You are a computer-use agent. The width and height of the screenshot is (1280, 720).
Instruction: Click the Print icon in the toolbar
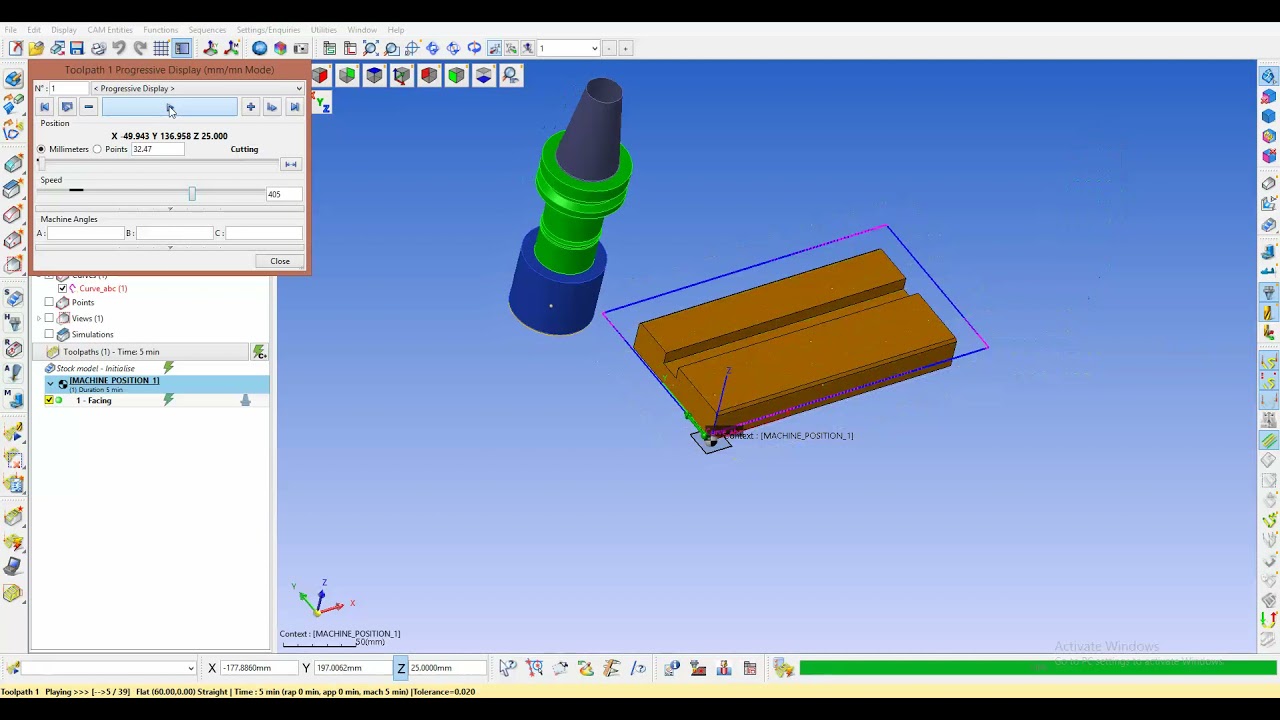[98, 48]
